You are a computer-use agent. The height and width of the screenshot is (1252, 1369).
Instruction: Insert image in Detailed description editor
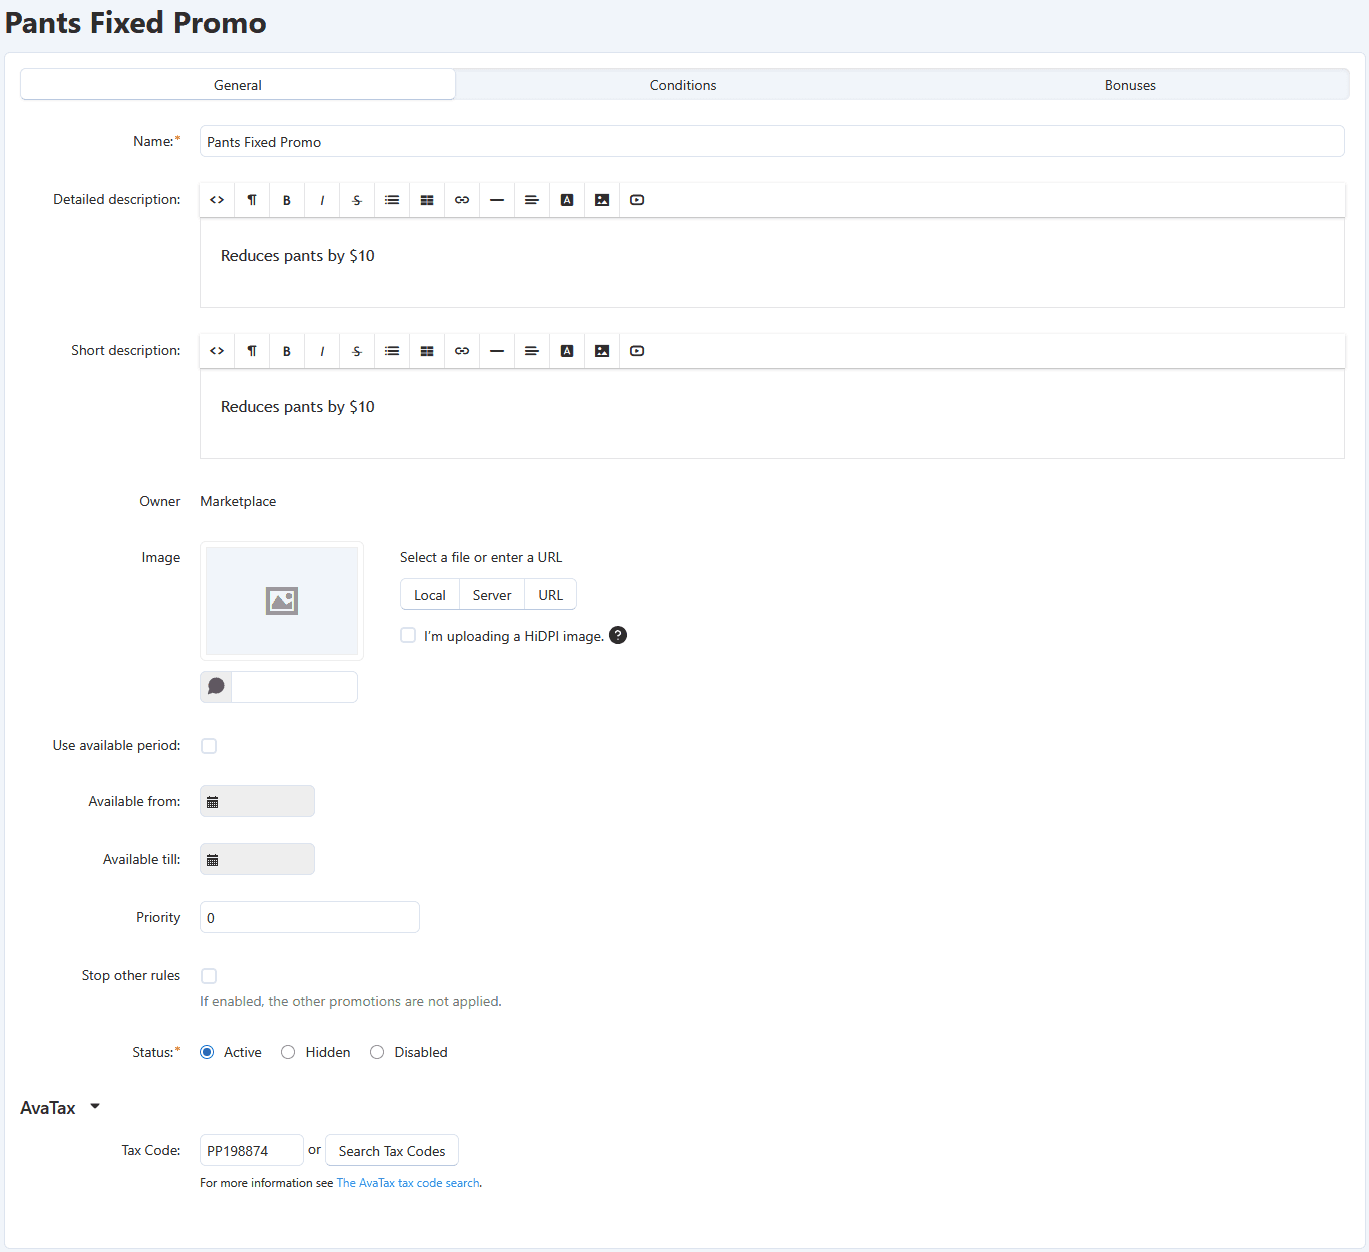[x=602, y=200]
